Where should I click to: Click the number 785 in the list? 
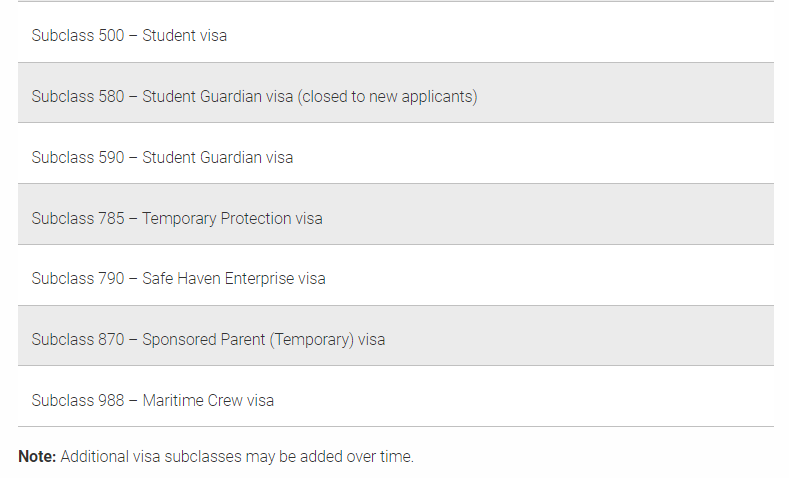pos(111,218)
